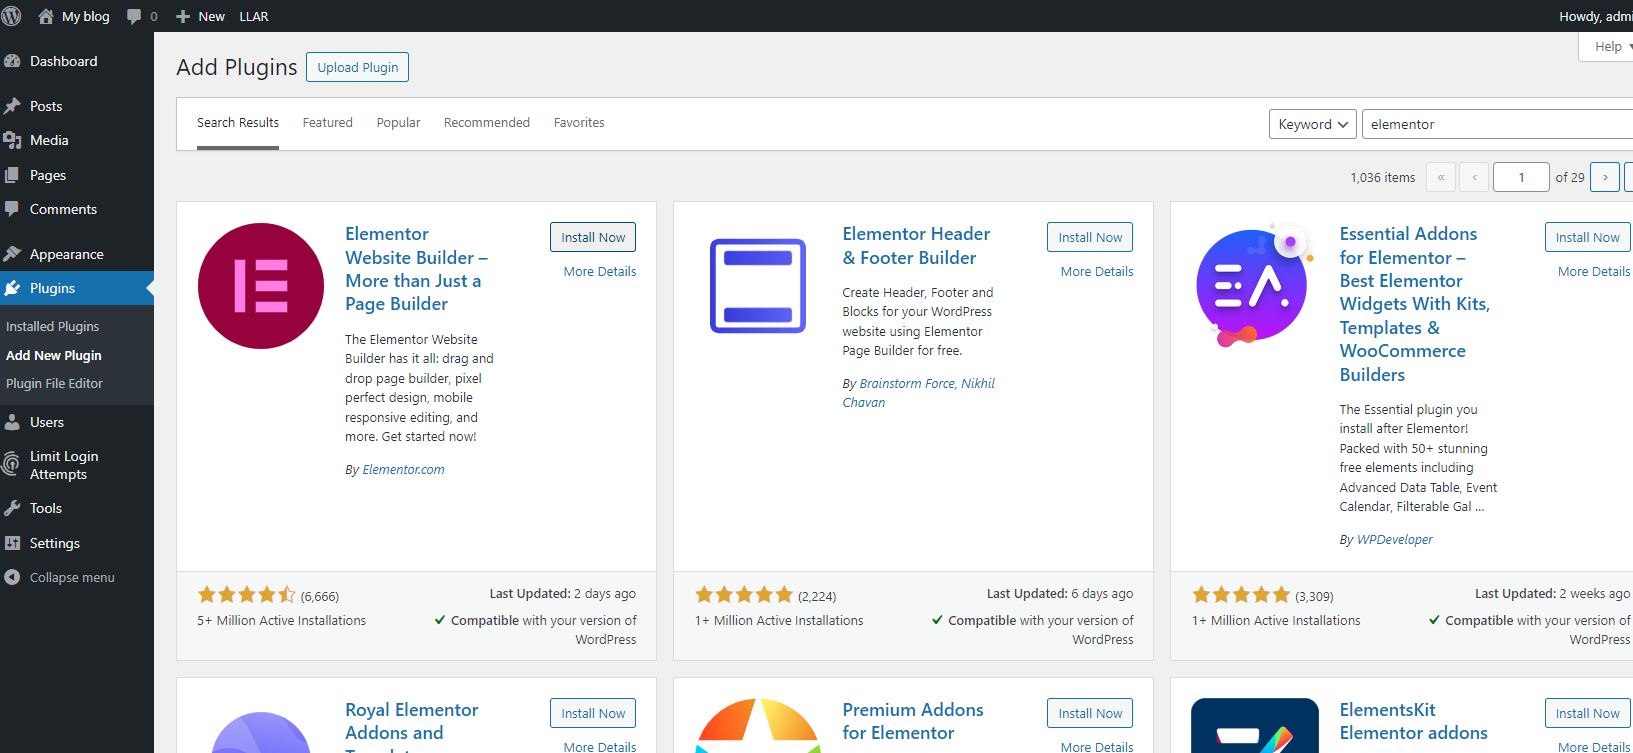Install Elementor Header & Footer Builder

[x=1090, y=237]
